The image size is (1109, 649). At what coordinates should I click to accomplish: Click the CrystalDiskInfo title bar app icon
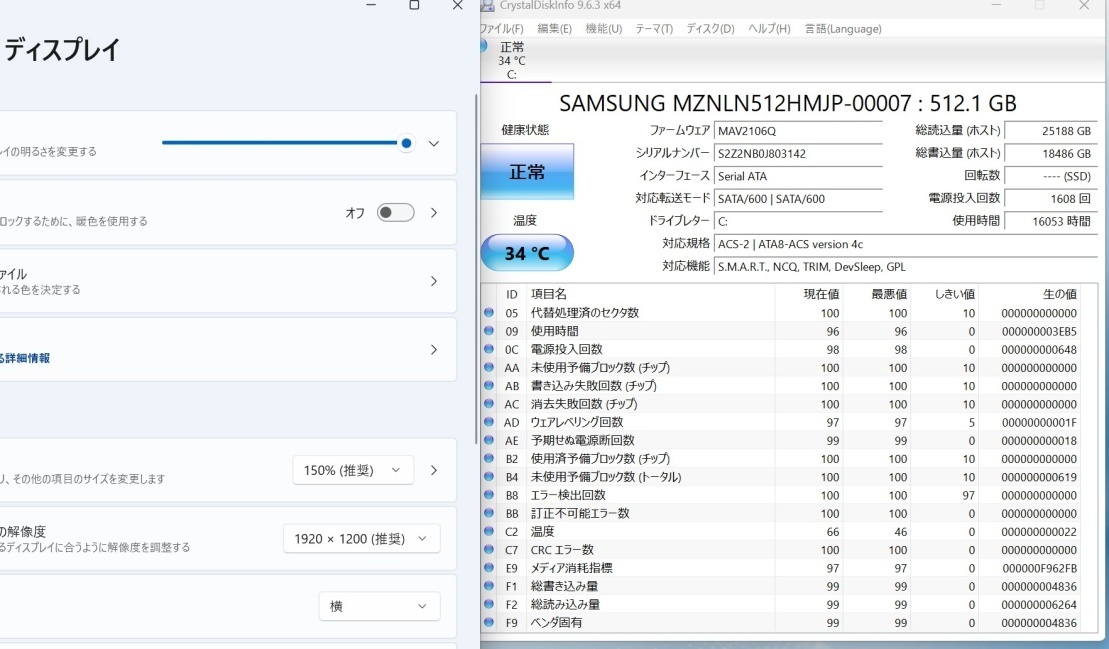click(487, 6)
